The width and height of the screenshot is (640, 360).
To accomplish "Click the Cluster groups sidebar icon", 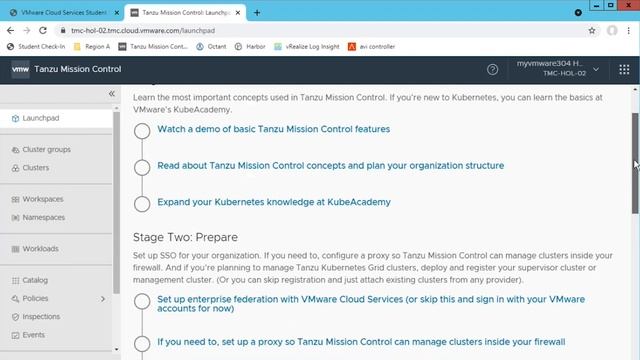I will click(16, 150).
